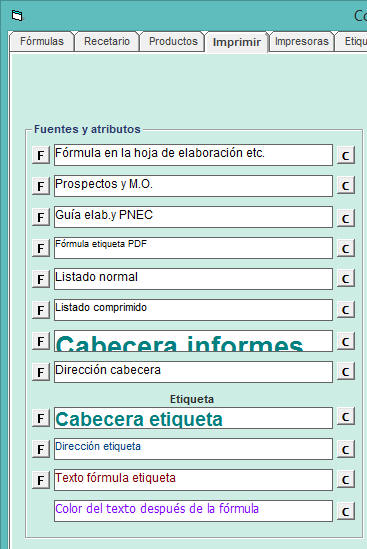This screenshot has height=549, width=367.
Task: Select the Dirección etiqueta text field
Action: [x=193, y=449]
